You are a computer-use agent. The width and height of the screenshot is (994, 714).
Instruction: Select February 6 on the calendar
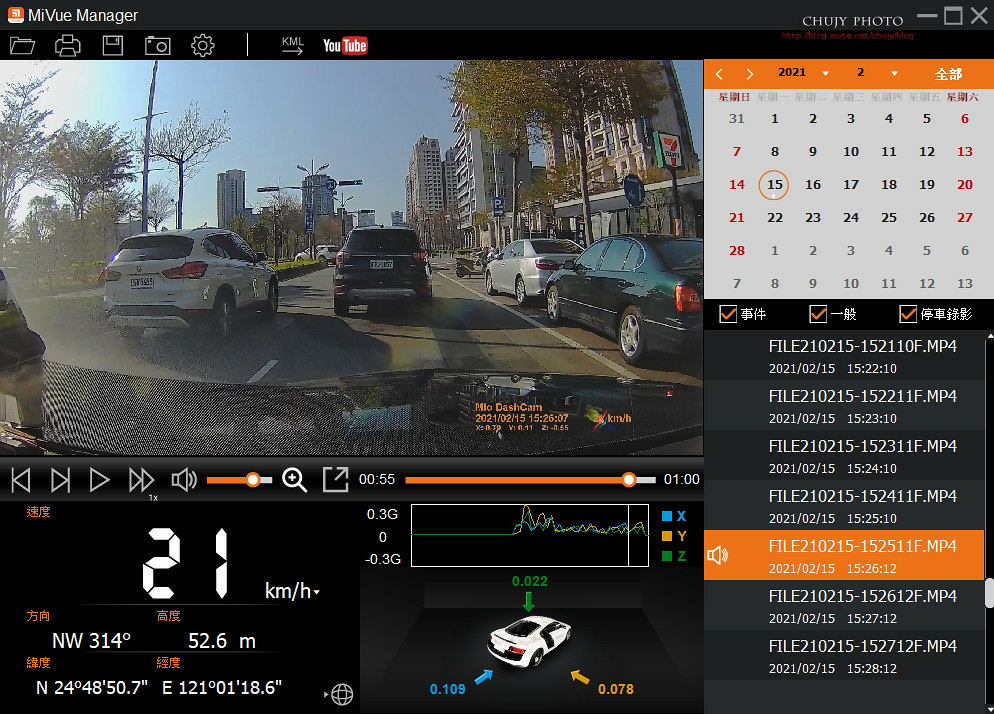(x=965, y=119)
